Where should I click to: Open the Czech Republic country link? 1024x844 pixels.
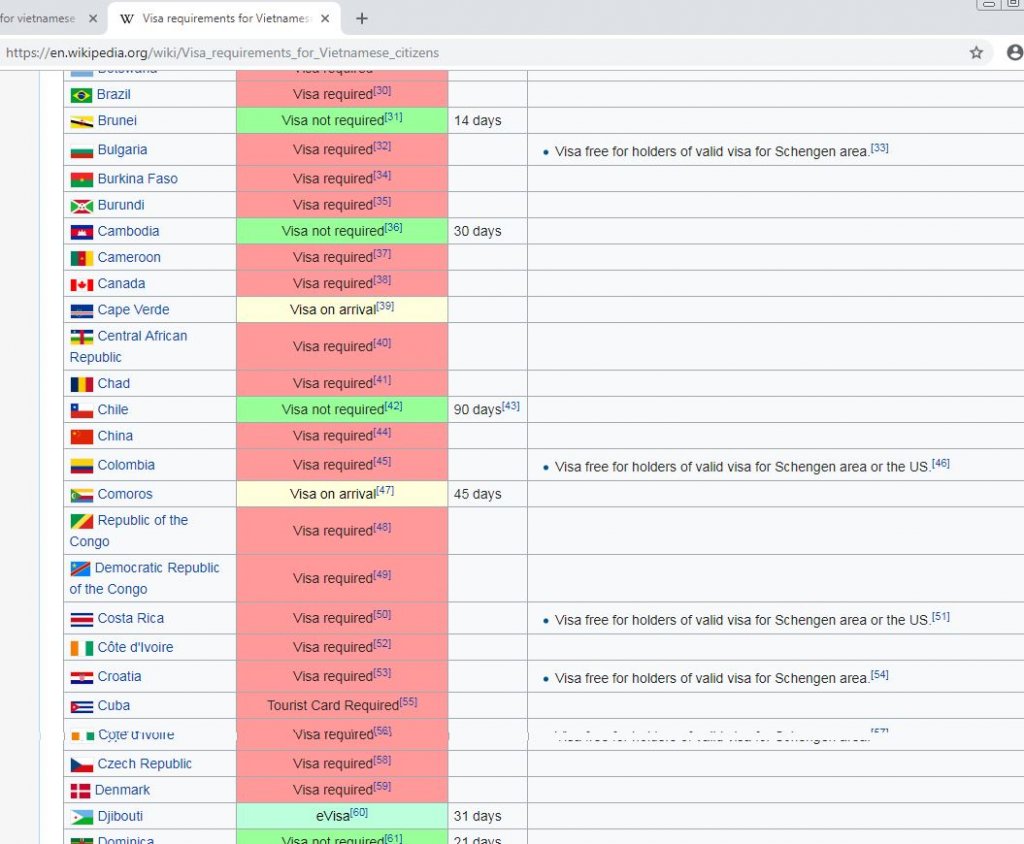tap(144, 764)
